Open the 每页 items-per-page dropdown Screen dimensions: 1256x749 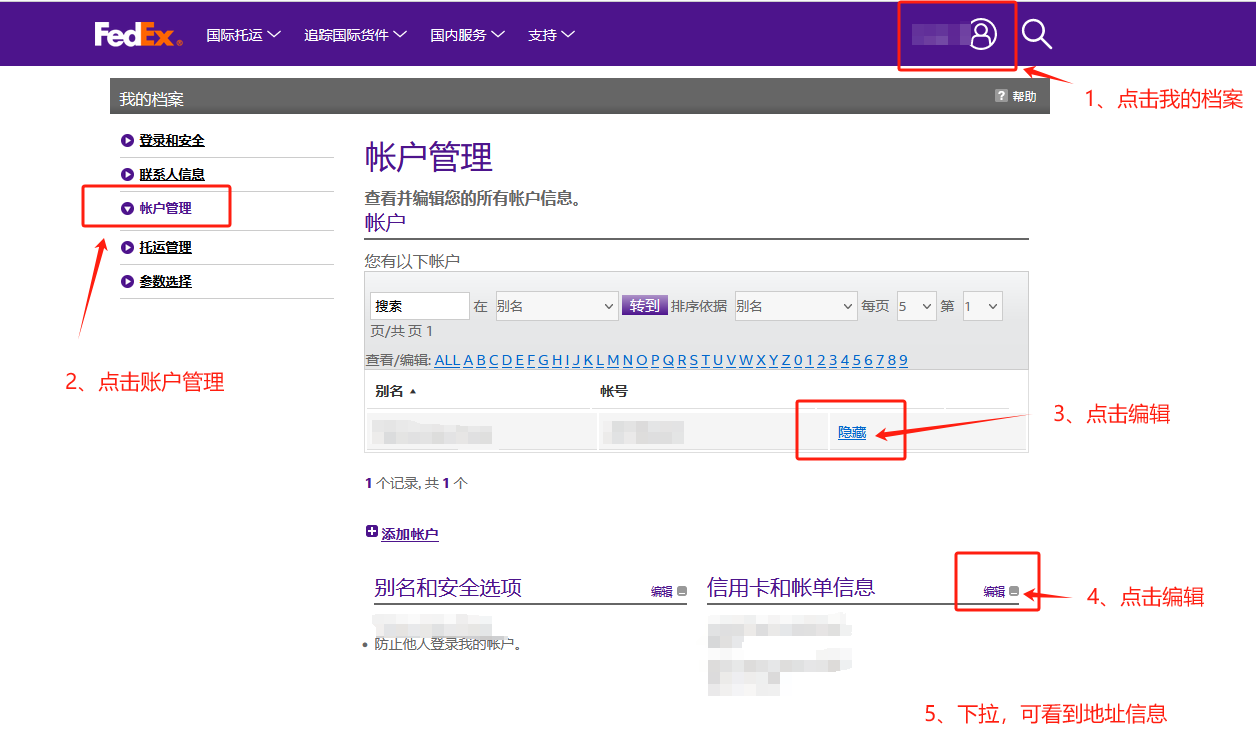click(x=915, y=306)
